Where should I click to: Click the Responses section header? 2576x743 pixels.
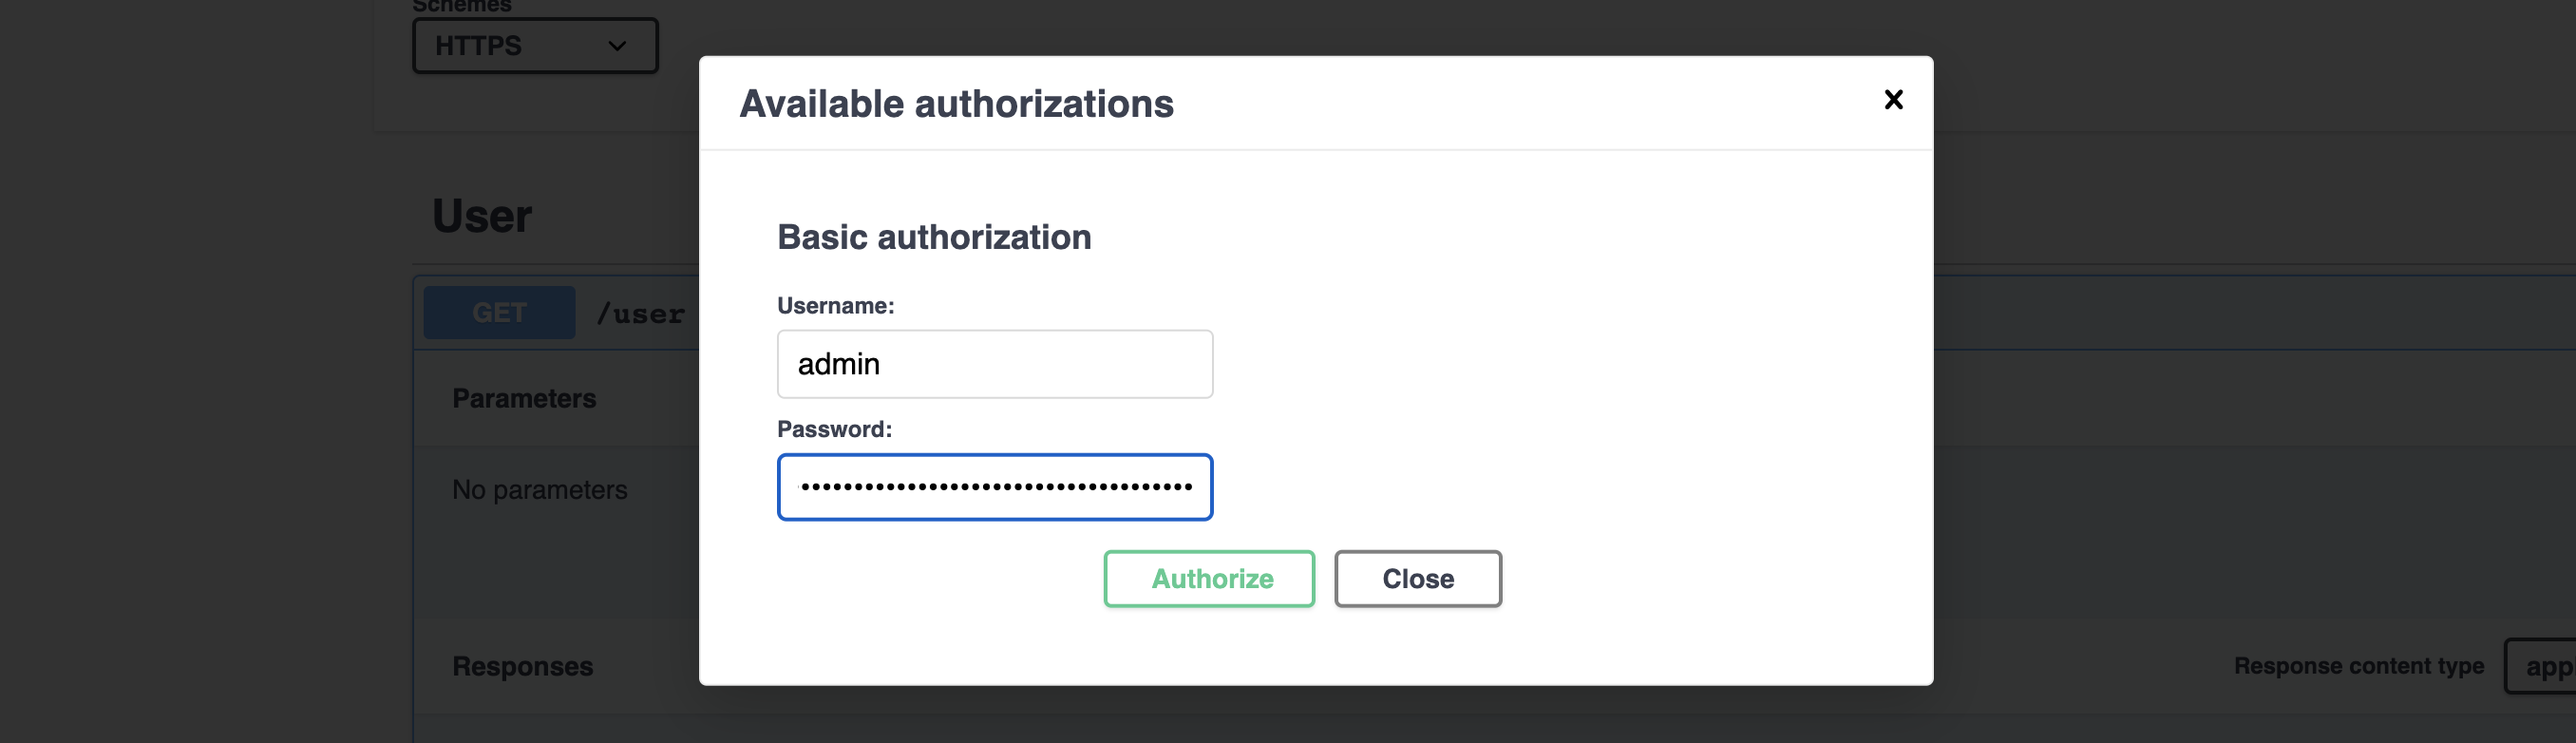(522, 665)
